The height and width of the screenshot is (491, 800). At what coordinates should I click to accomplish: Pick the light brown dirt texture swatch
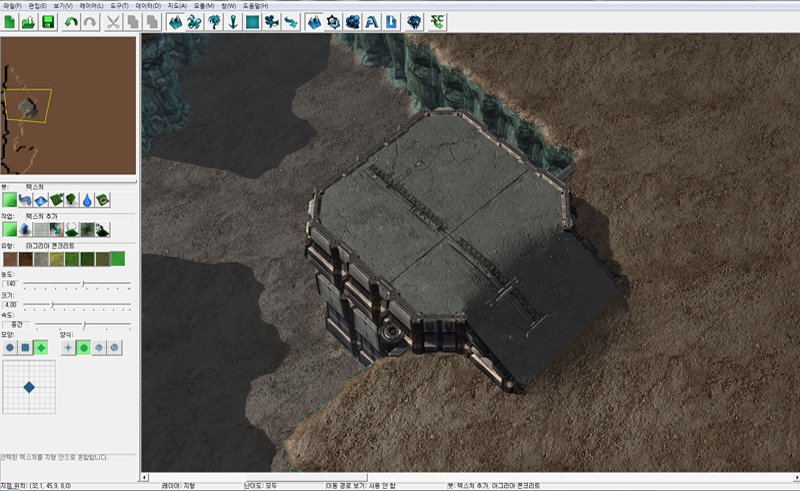click(x=10, y=259)
